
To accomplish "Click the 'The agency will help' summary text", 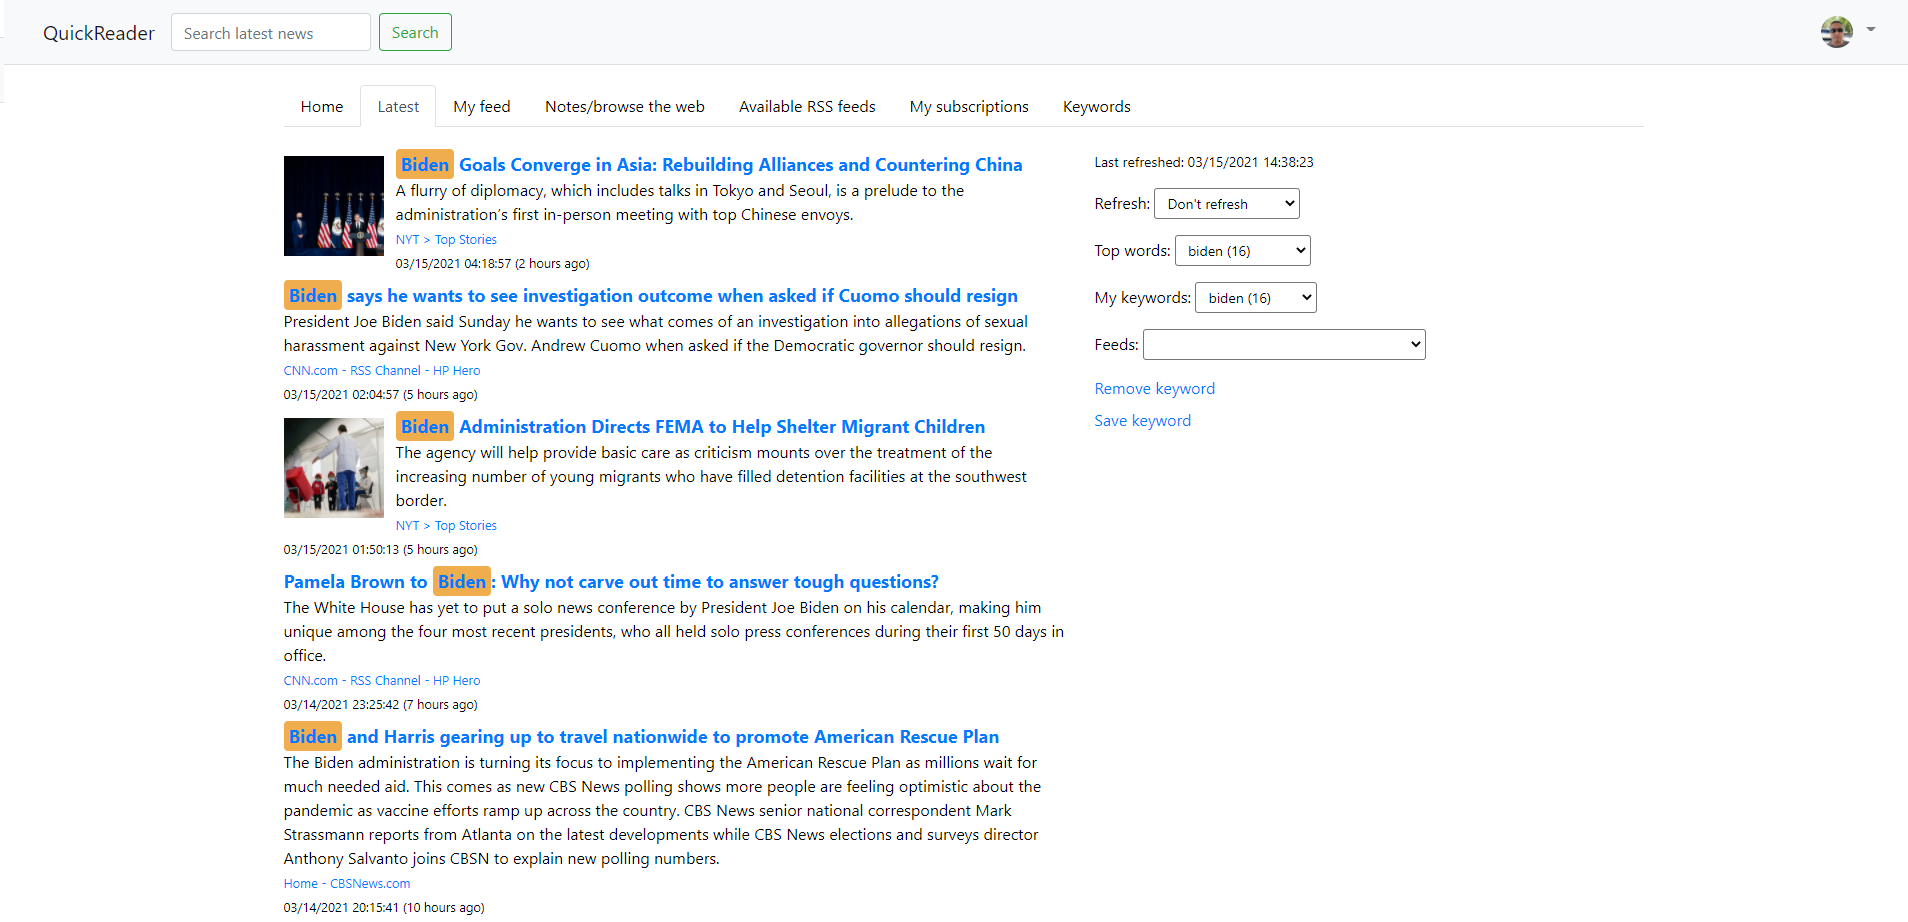I will [711, 477].
